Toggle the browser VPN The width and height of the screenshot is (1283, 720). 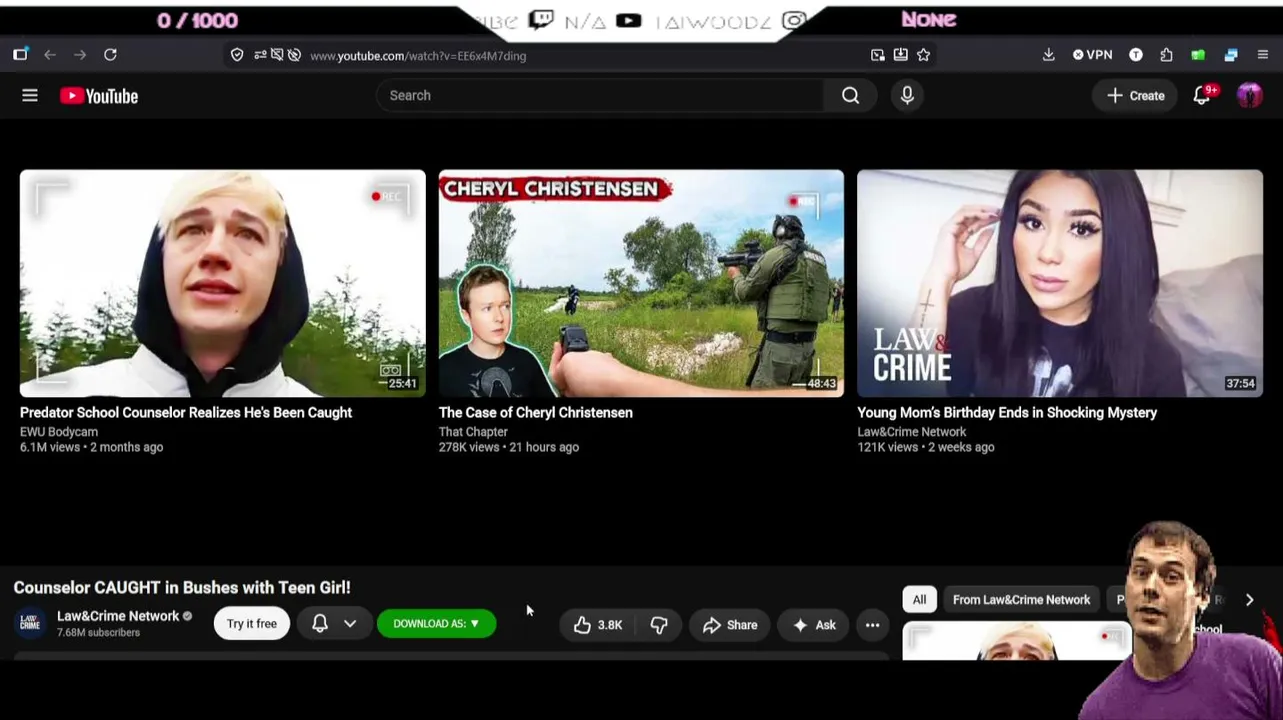[1092, 55]
